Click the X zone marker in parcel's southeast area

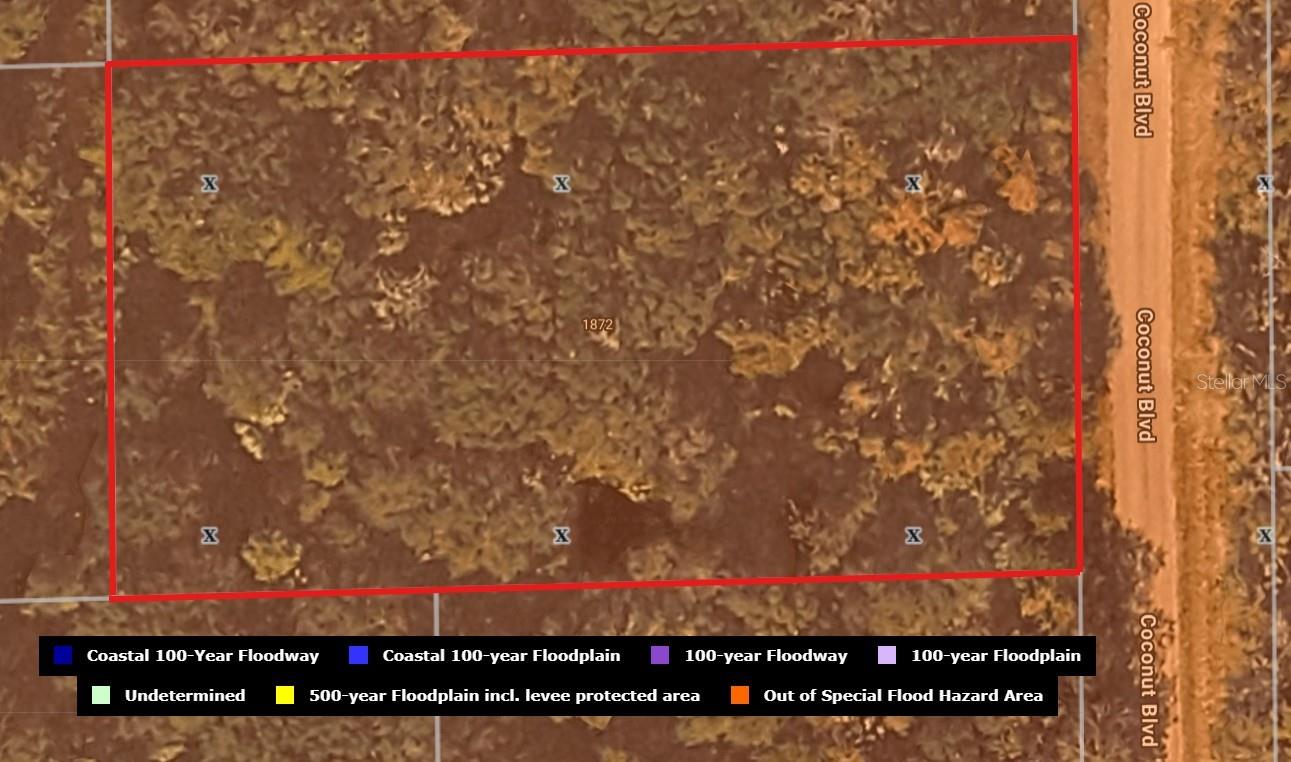point(913,536)
